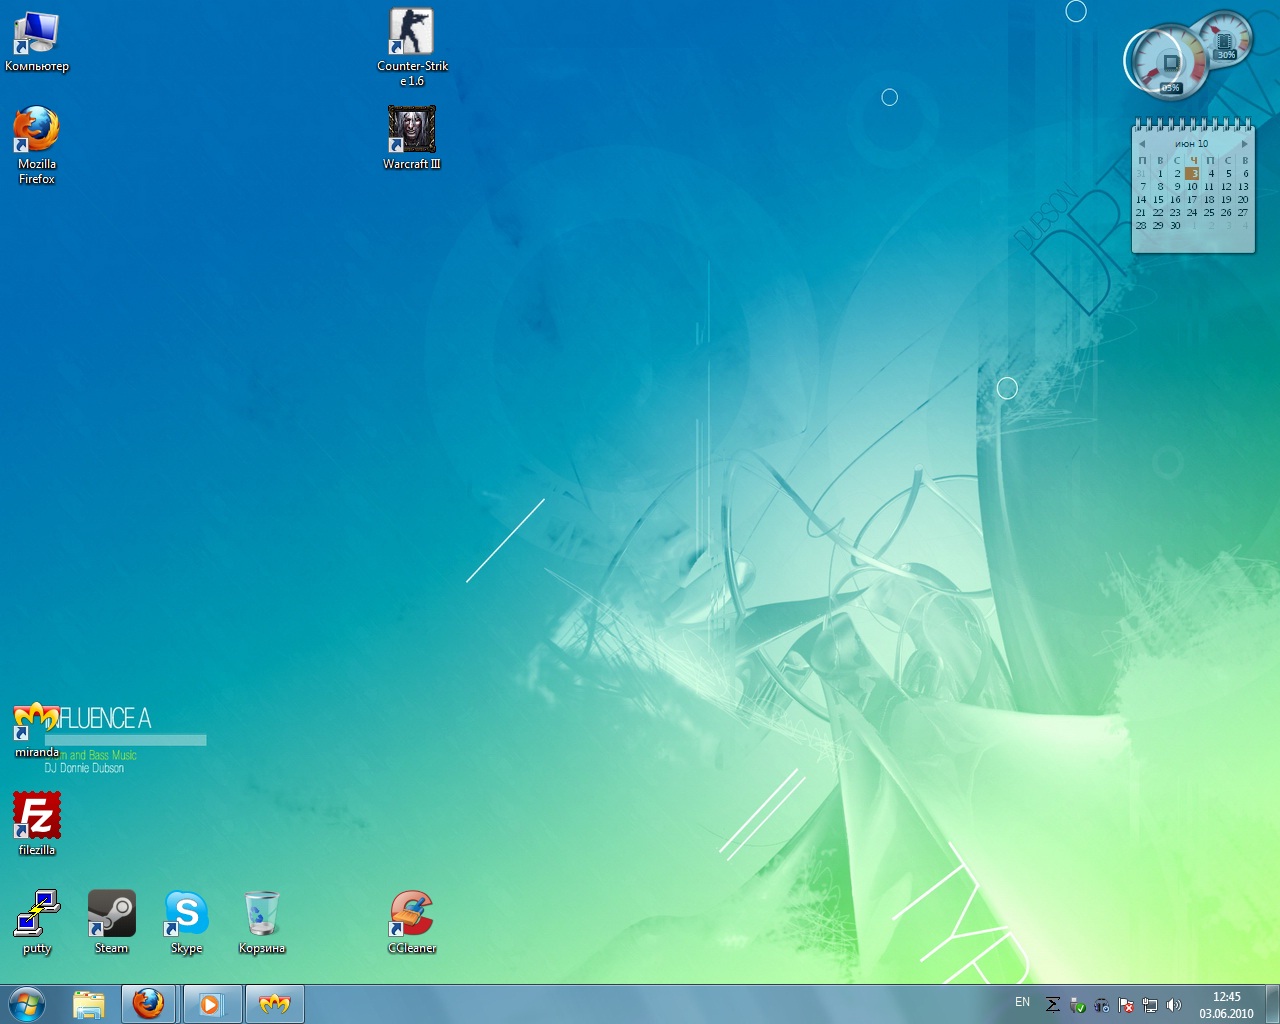The image size is (1280, 1024).
Task: Open the Counter-Strike 1.6 desktop shortcut
Action: click(411, 33)
